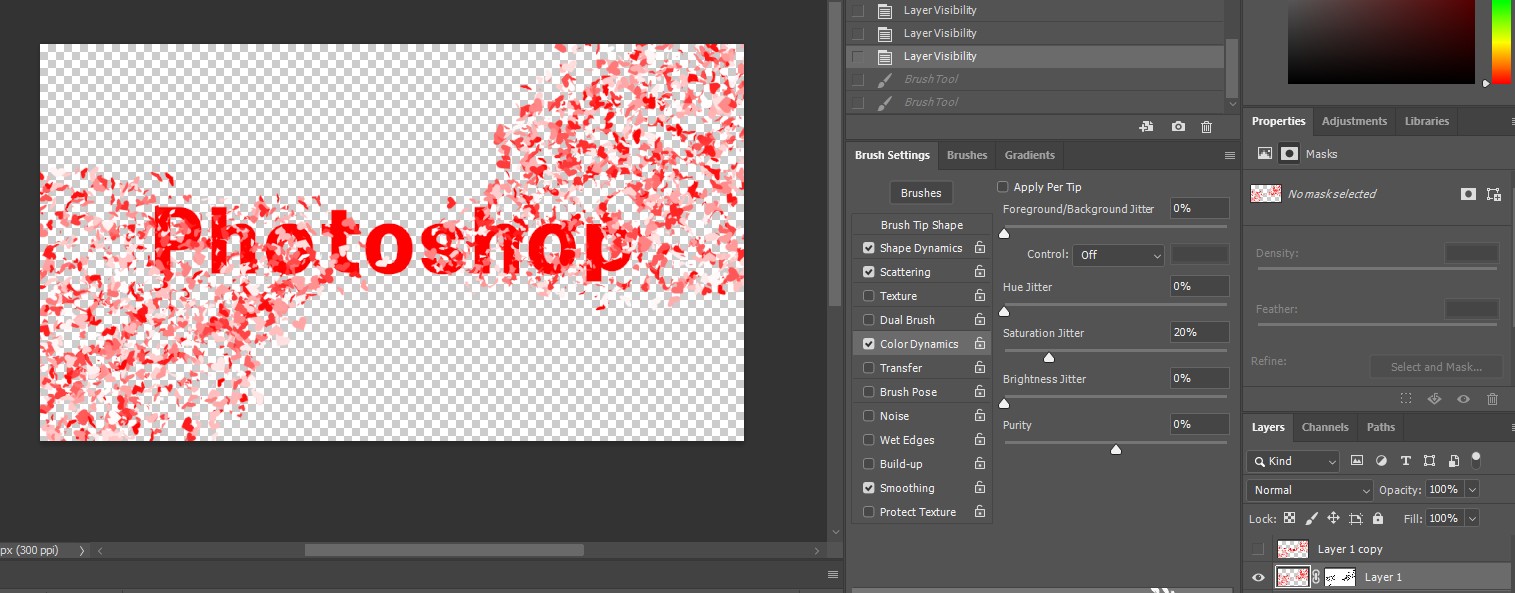
Task: Add pixel mask icon in Properties
Action: [1468, 194]
